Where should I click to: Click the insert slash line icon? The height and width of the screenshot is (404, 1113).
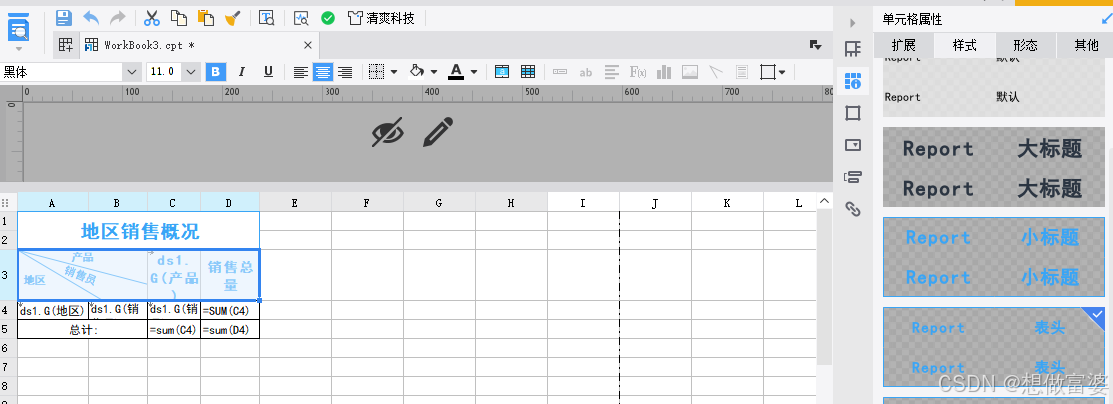[716, 72]
